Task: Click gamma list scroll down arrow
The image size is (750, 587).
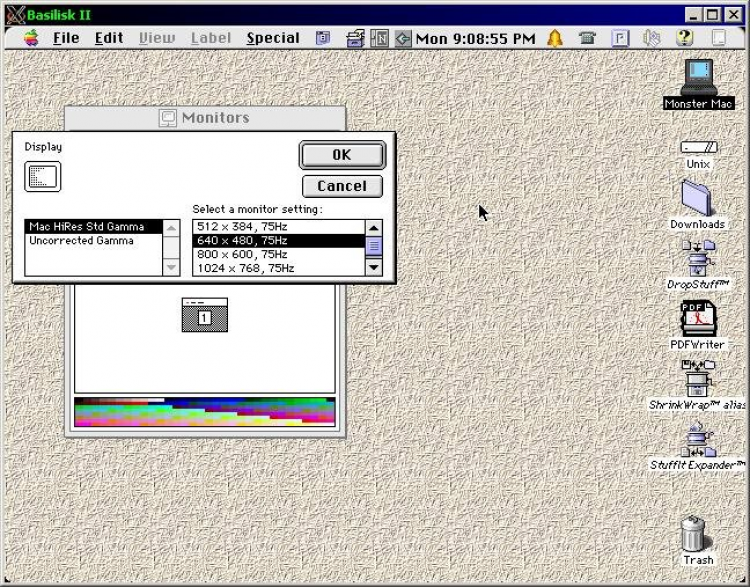Action: 171,267
